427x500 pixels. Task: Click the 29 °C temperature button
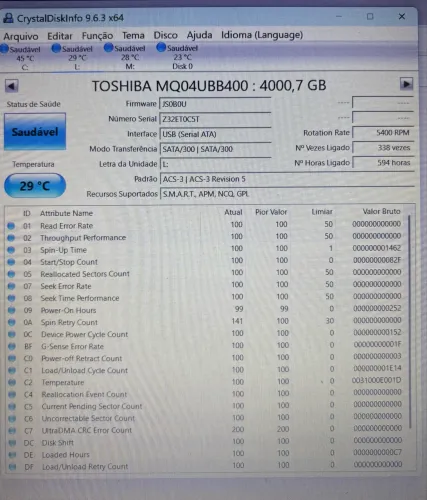pyautogui.click(x=35, y=185)
